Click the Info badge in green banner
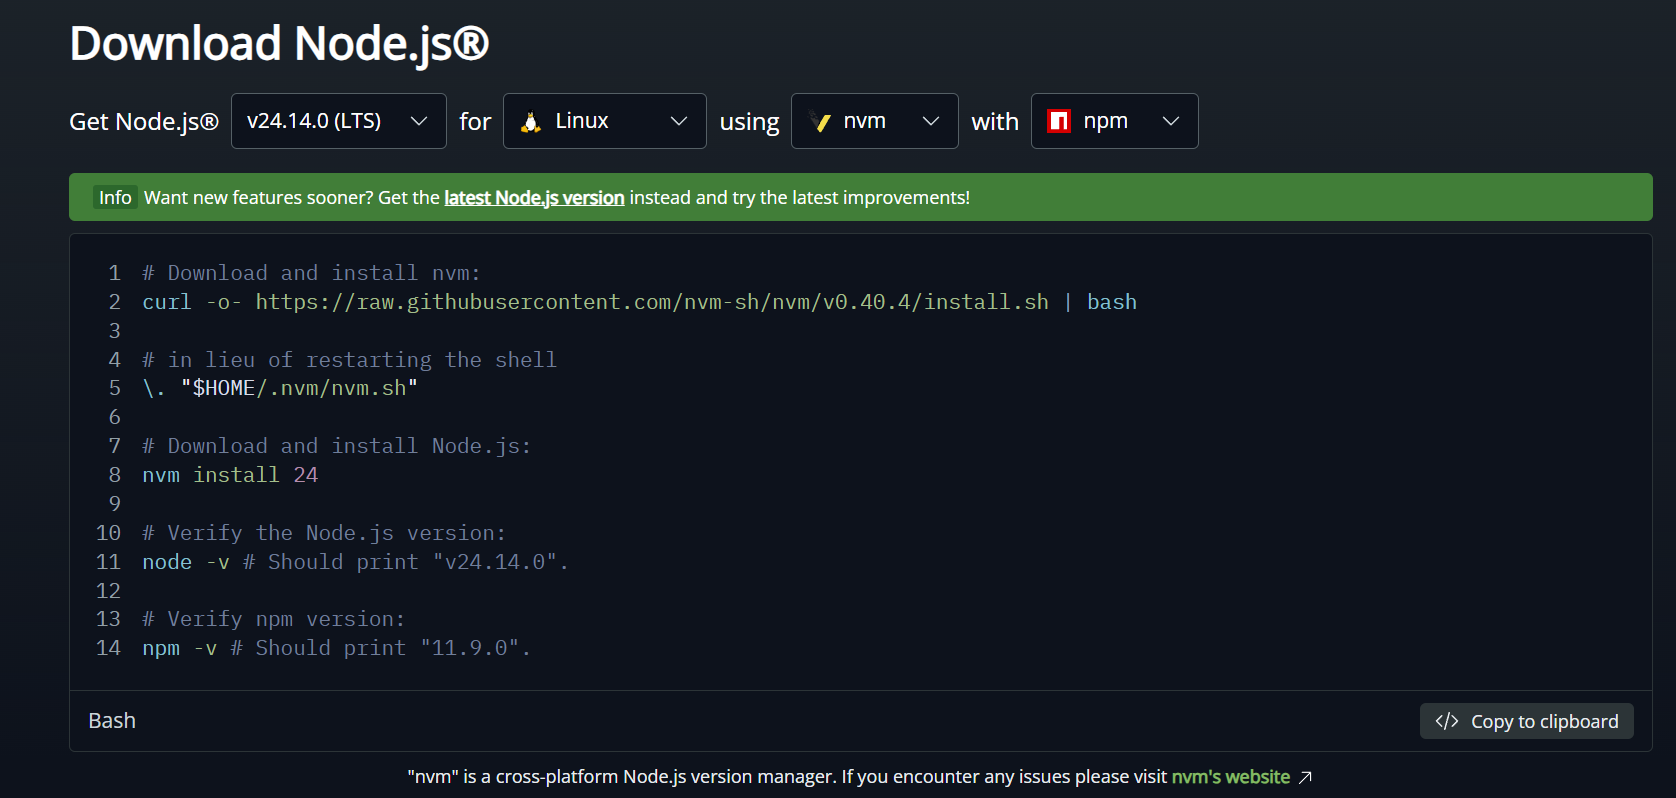 point(115,197)
